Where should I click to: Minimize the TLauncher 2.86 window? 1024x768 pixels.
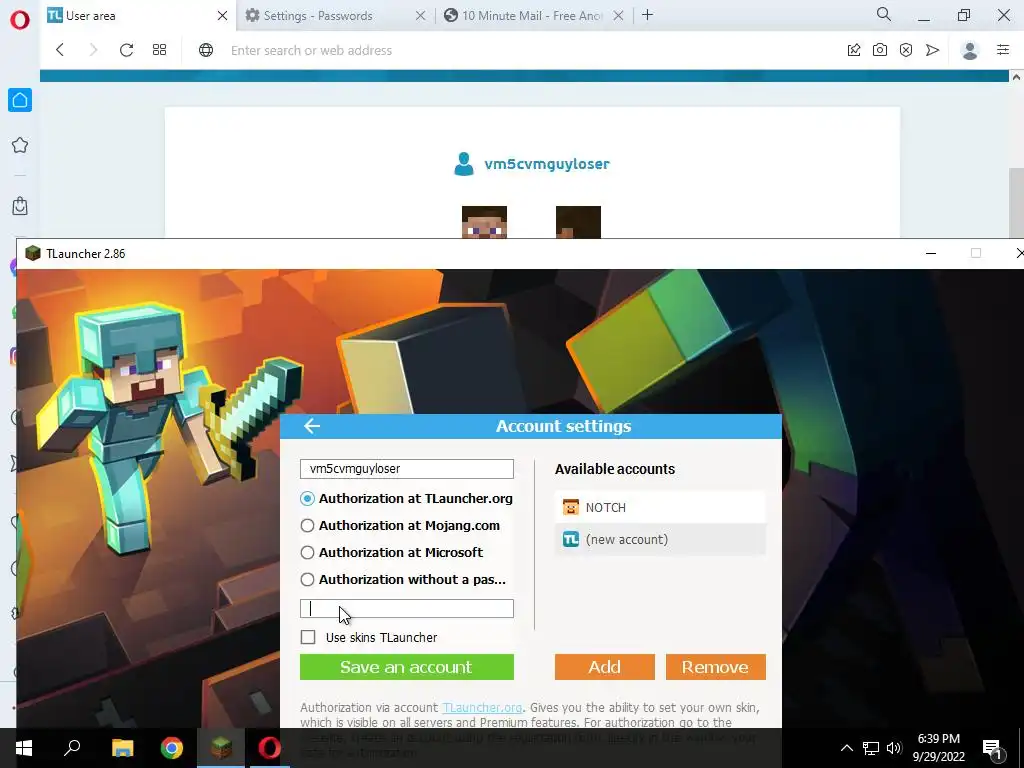point(931,253)
